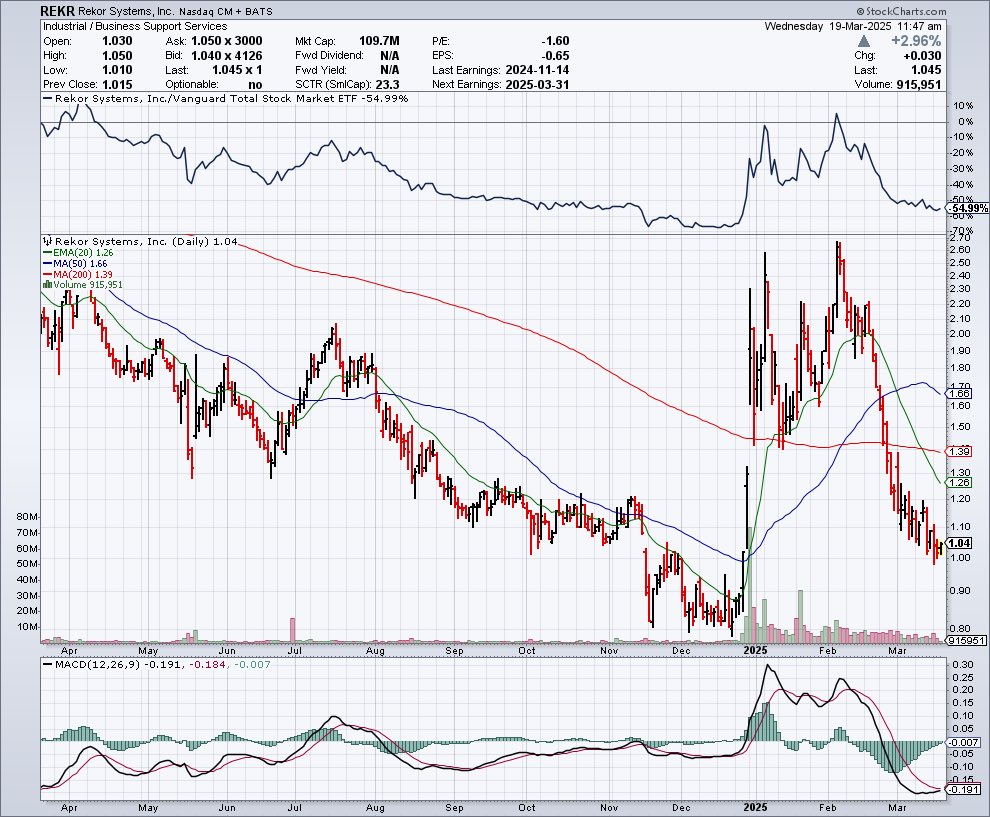Click the ©StockCharts.com credit
Image resolution: width=990 pixels, height=817 pixels.
[x=902, y=11]
